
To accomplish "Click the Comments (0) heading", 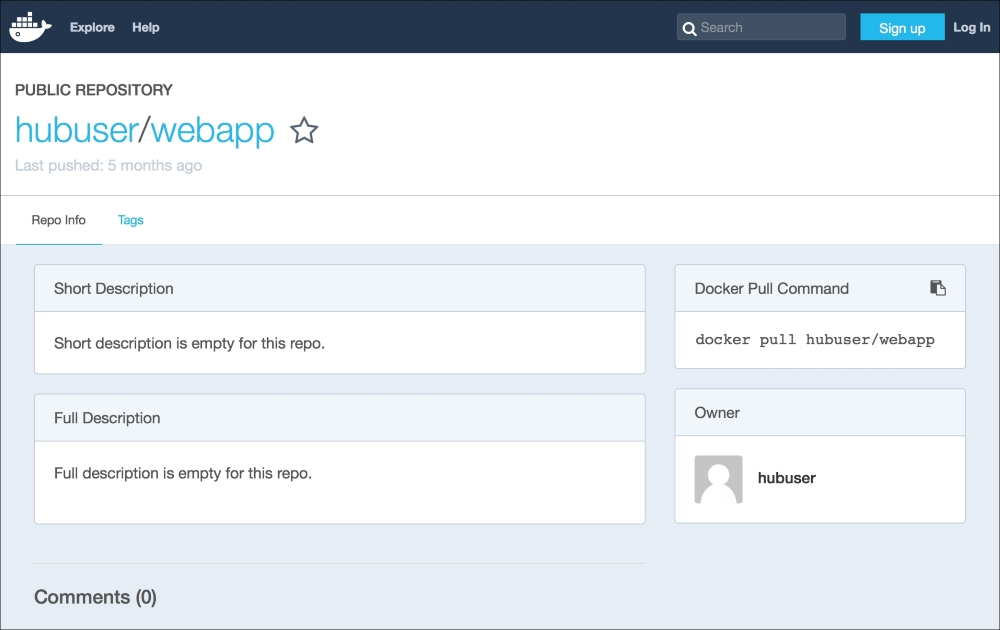I will pyautogui.click(x=95, y=597).
